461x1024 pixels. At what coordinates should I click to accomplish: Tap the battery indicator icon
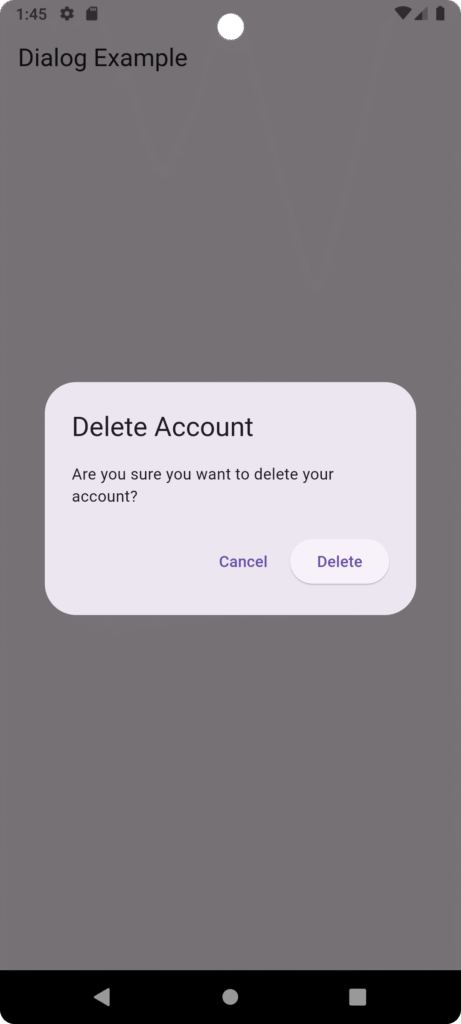coord(440,14)
